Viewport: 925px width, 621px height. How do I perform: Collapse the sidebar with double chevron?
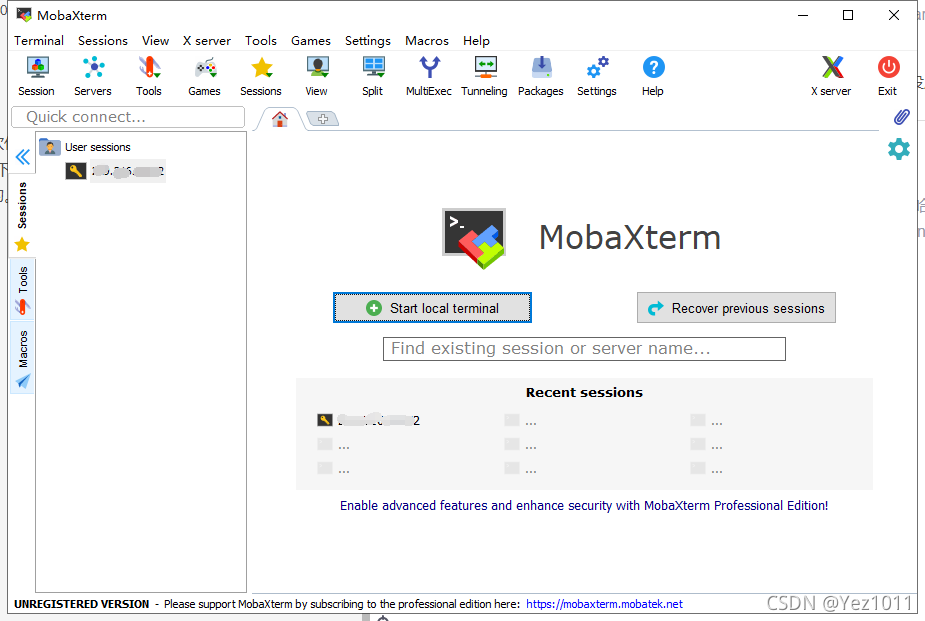point(22,157)
